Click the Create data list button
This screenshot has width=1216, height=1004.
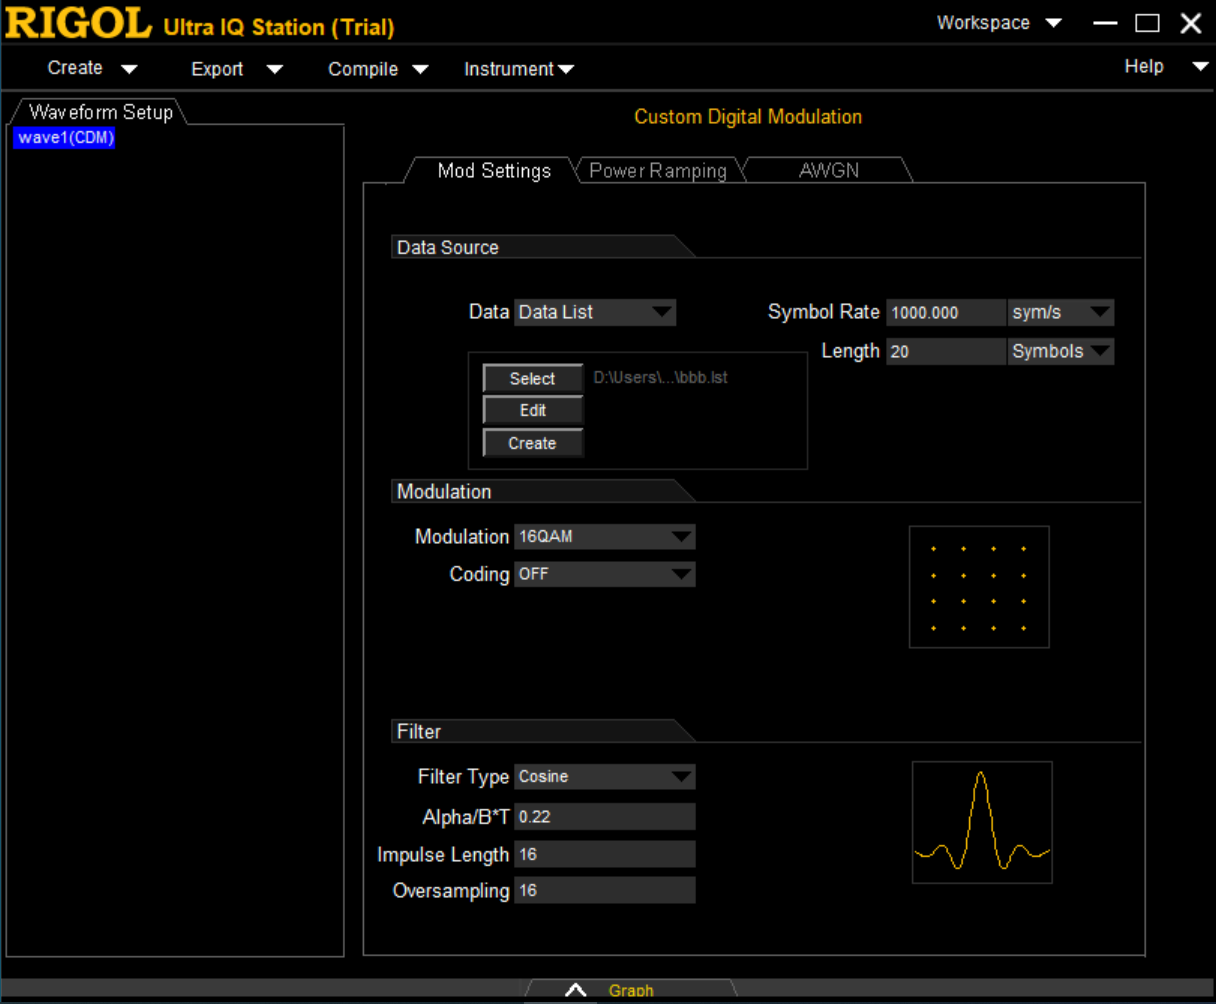tap(532, 444)
